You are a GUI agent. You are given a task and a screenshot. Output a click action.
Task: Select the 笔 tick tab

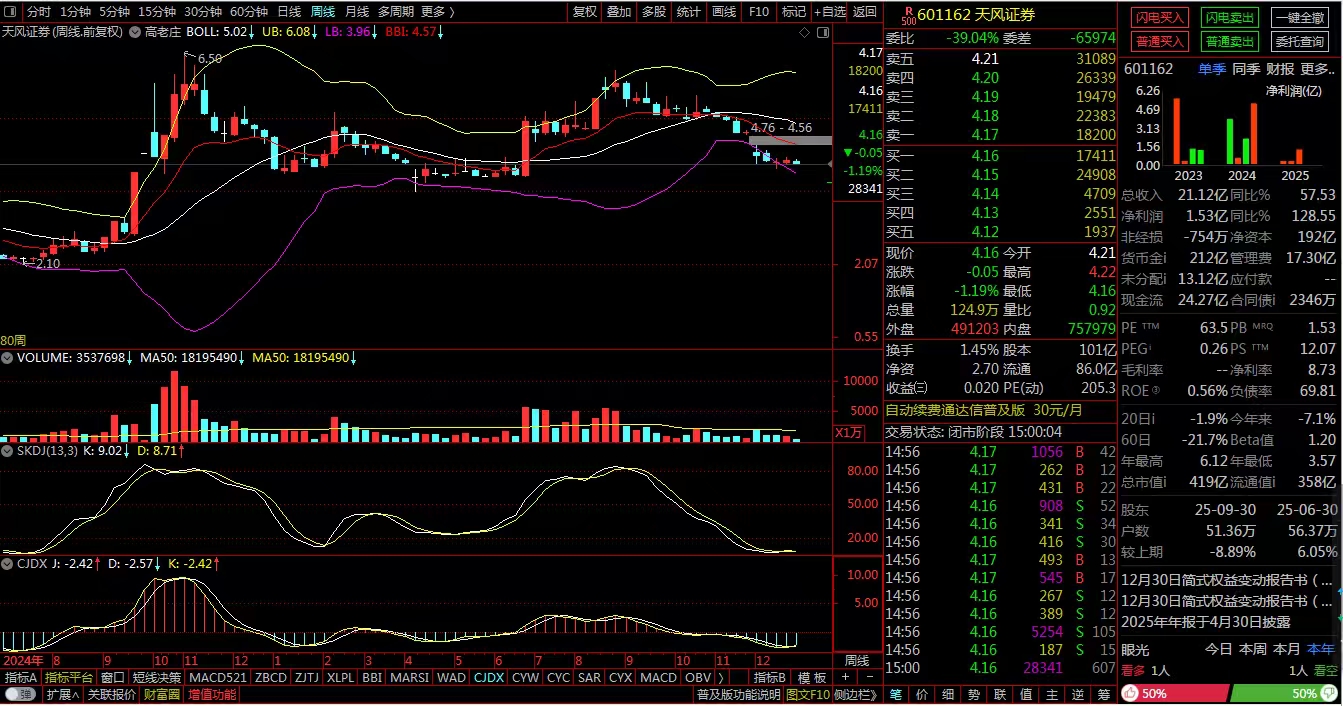coord(897,694)
